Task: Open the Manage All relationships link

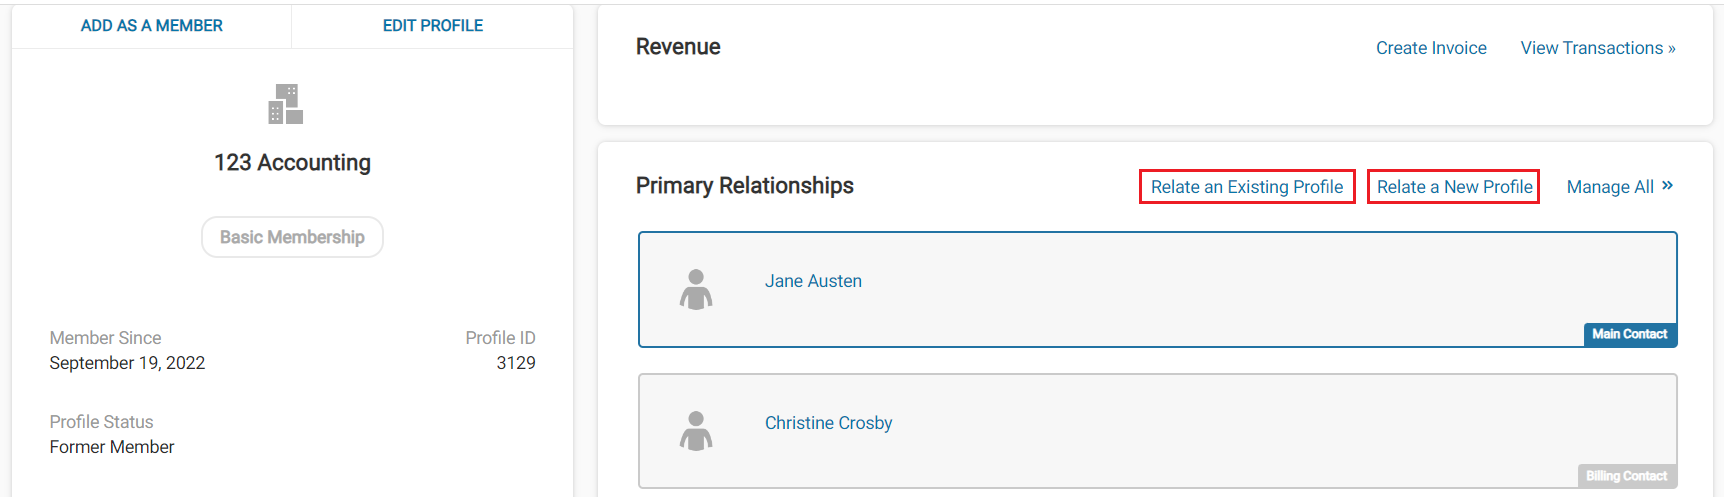Action: pyautogui.click(x=1610, y=187)
